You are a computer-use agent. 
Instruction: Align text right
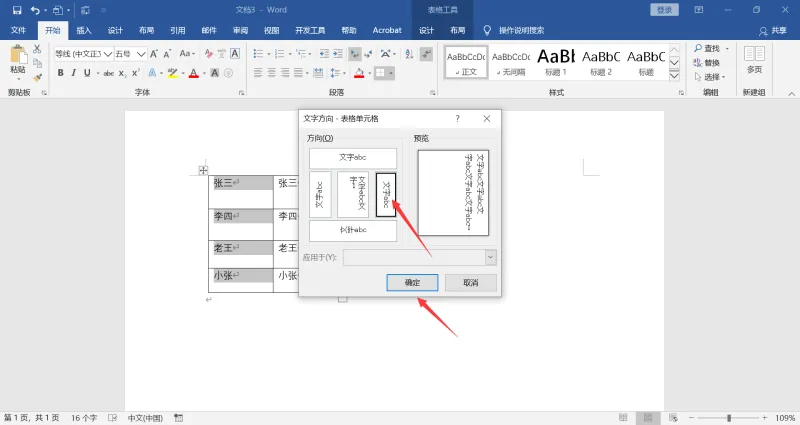[285, 73]
